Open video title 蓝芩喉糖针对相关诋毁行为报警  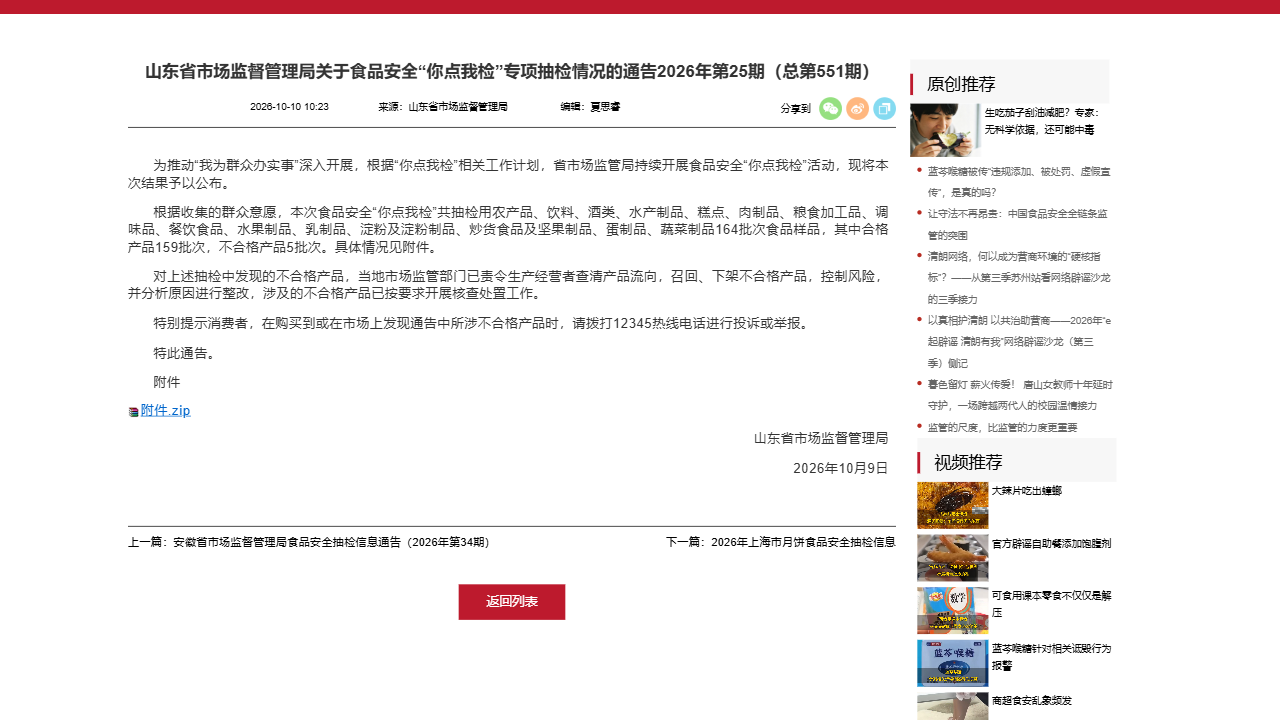(x=1051, y=656)
